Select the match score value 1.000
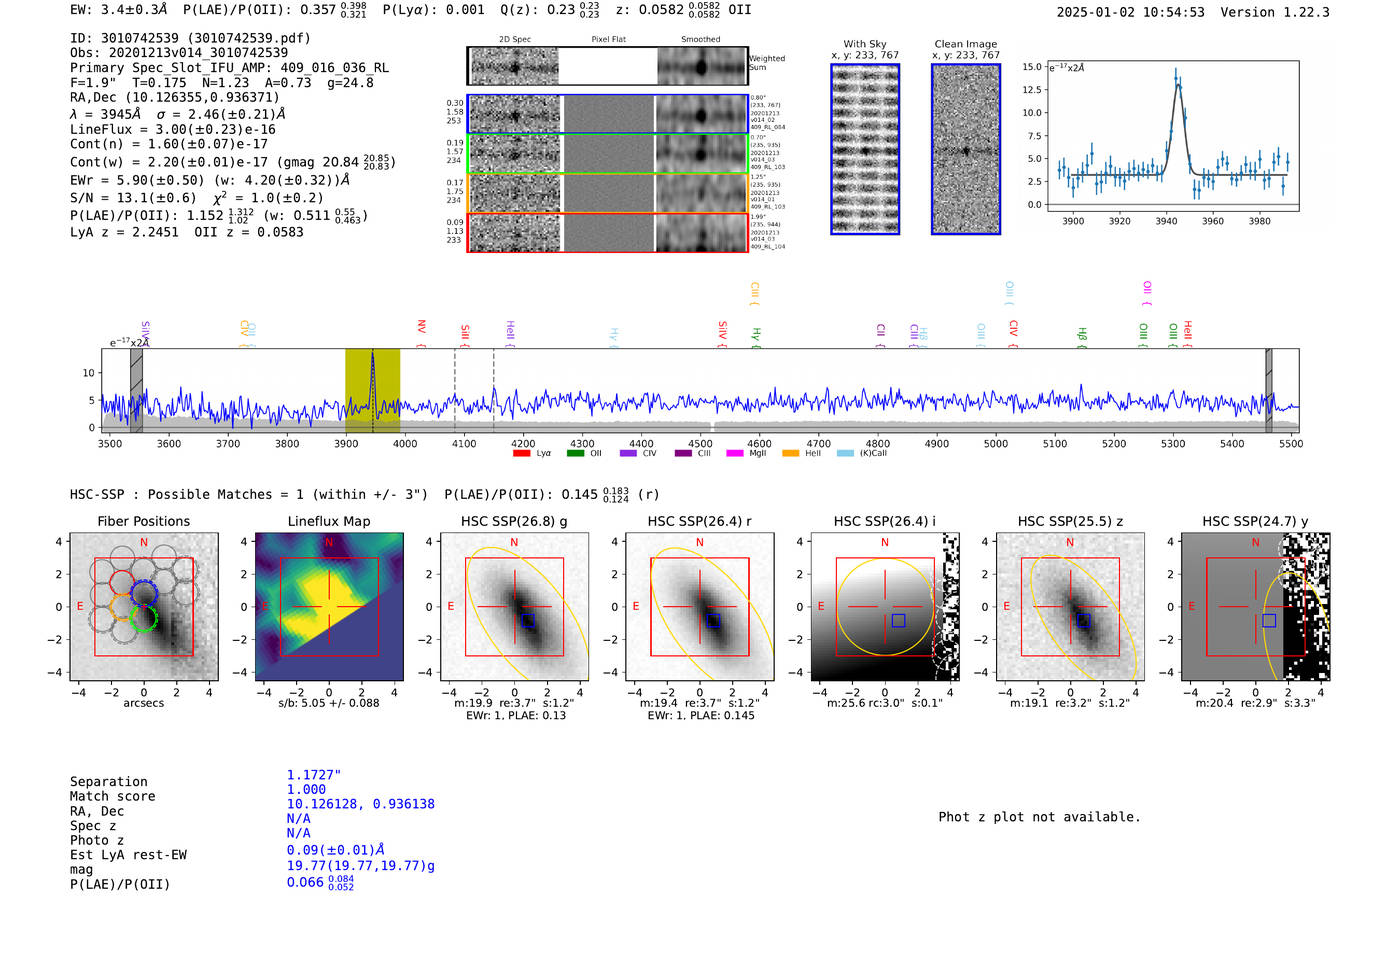 click(306, 789)
